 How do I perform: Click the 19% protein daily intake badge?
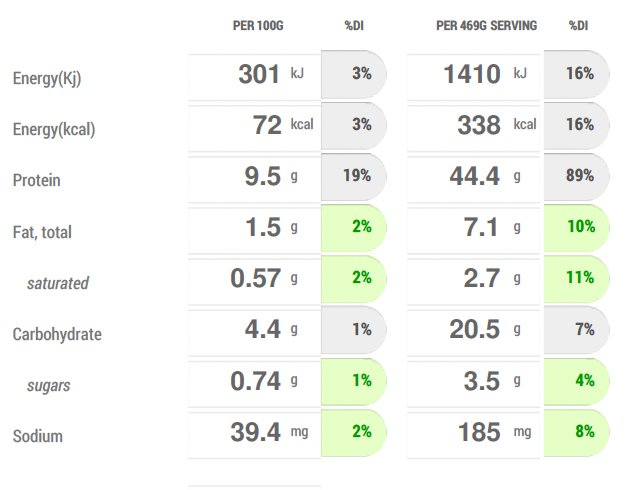357,176
